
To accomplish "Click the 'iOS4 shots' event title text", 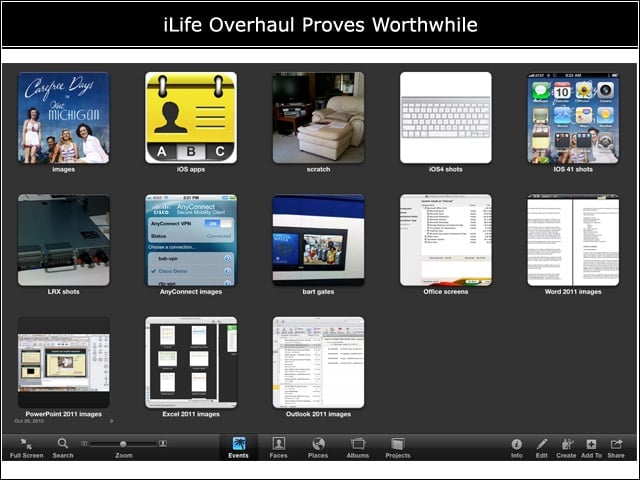I will pyautogui.click(x=446, y=169).
